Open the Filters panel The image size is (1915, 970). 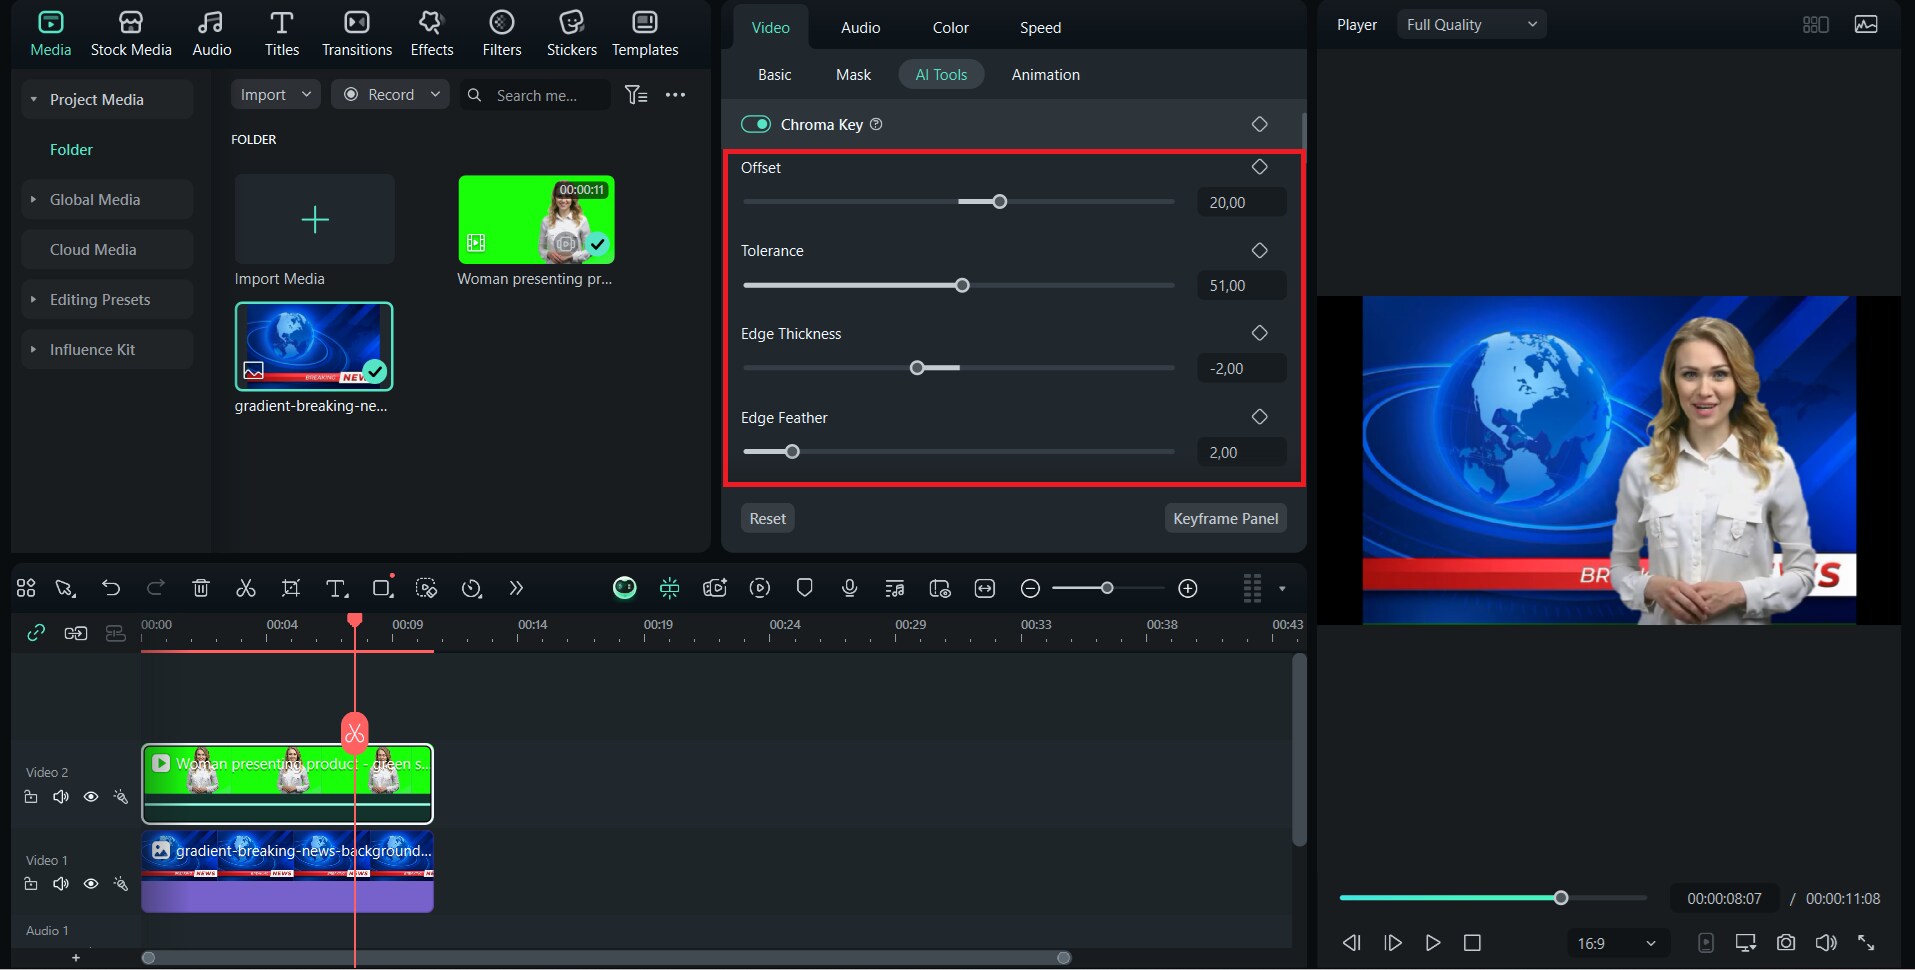click(501, 34)
